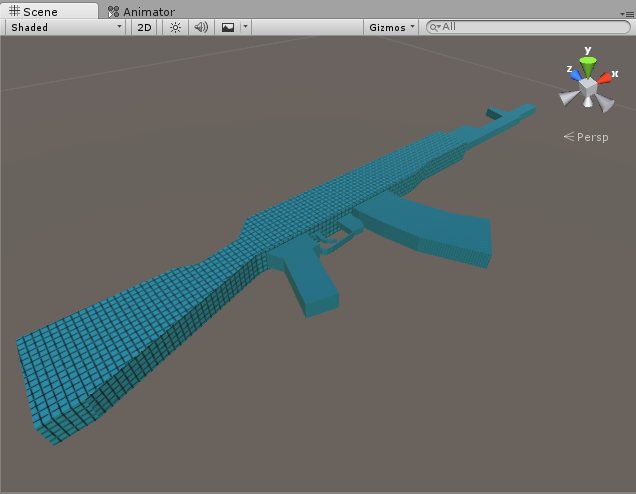Click the gray bottom-right gizmo cone

coord(605,101)
